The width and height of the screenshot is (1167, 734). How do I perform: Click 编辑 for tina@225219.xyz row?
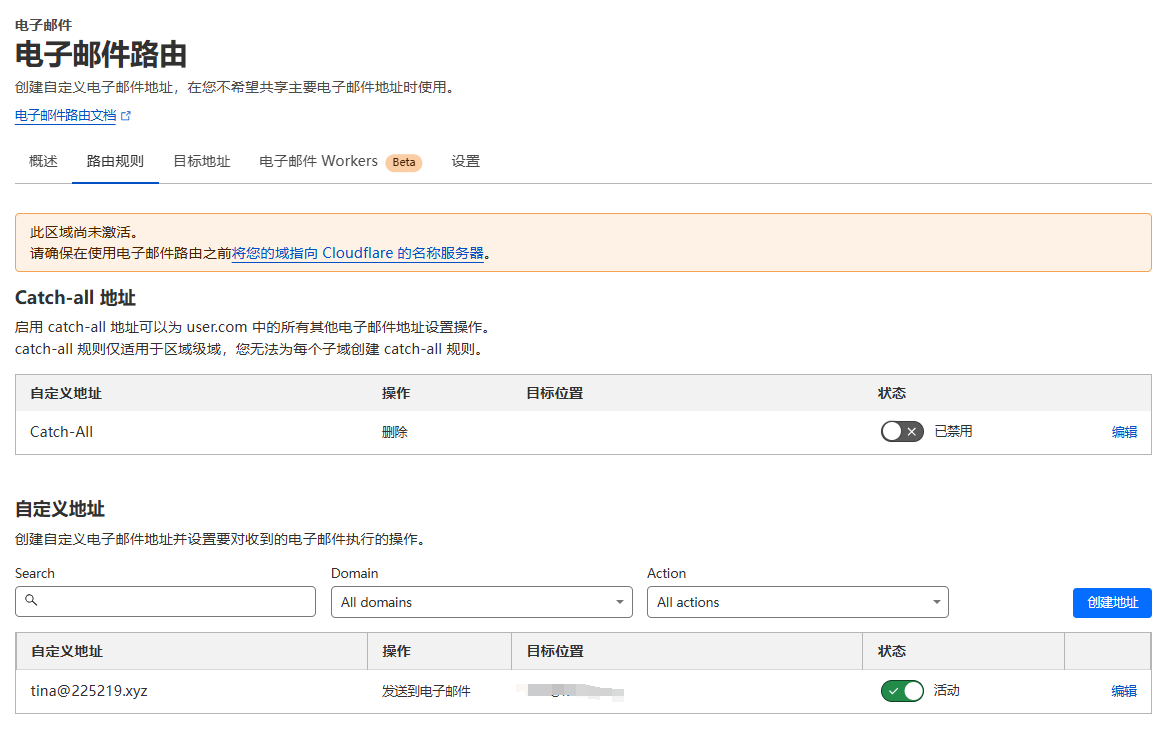[x=1124, y=691]
